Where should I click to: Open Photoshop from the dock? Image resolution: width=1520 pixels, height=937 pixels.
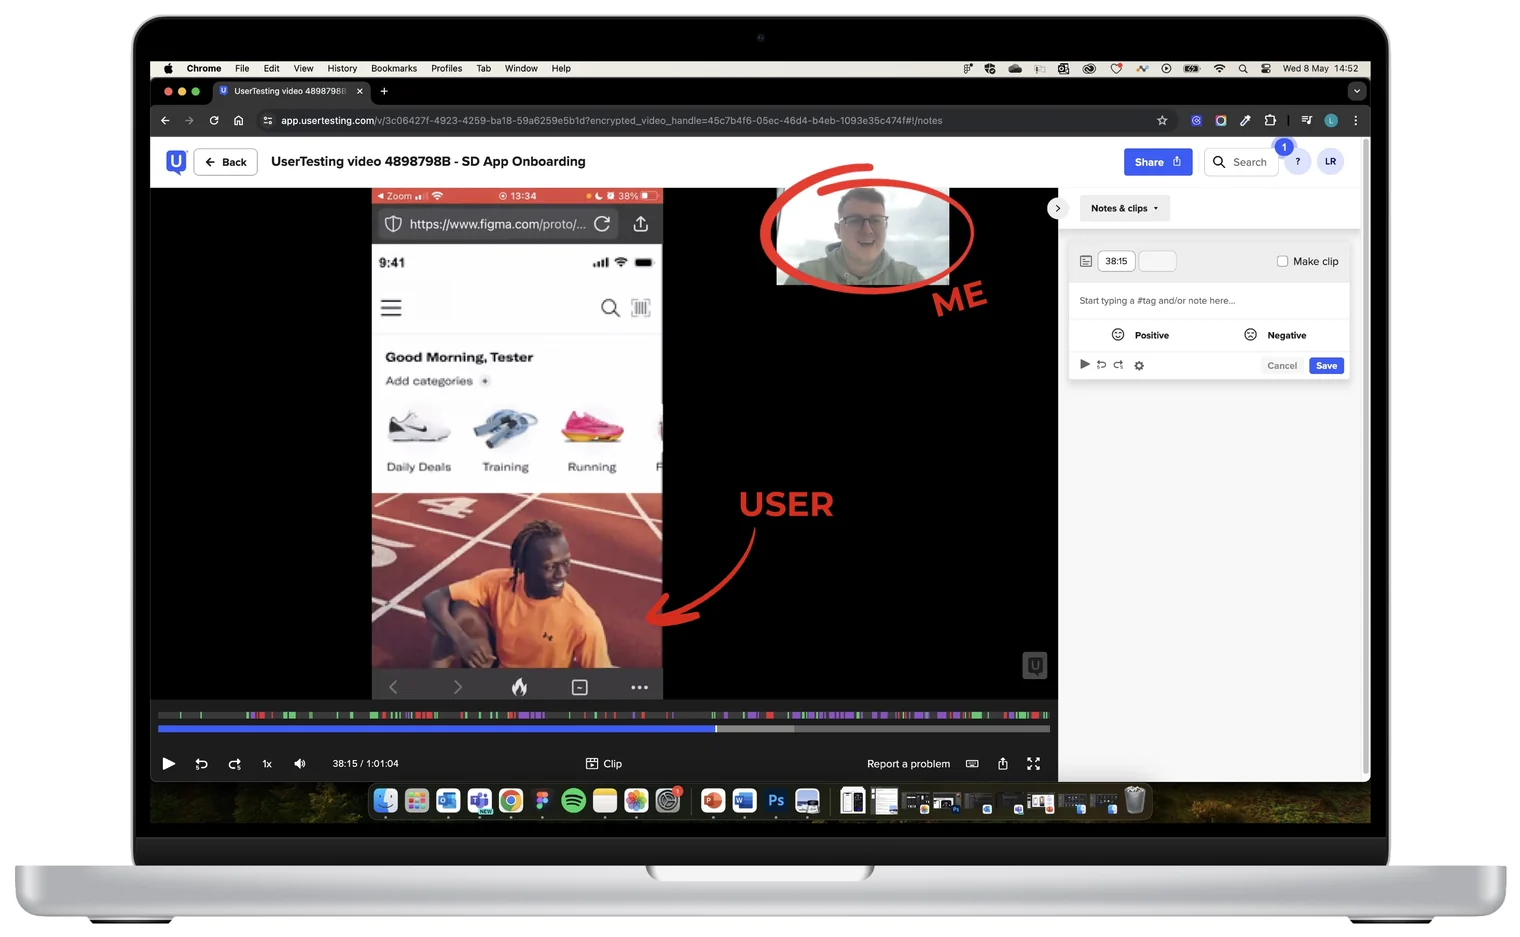pos(776,800)
